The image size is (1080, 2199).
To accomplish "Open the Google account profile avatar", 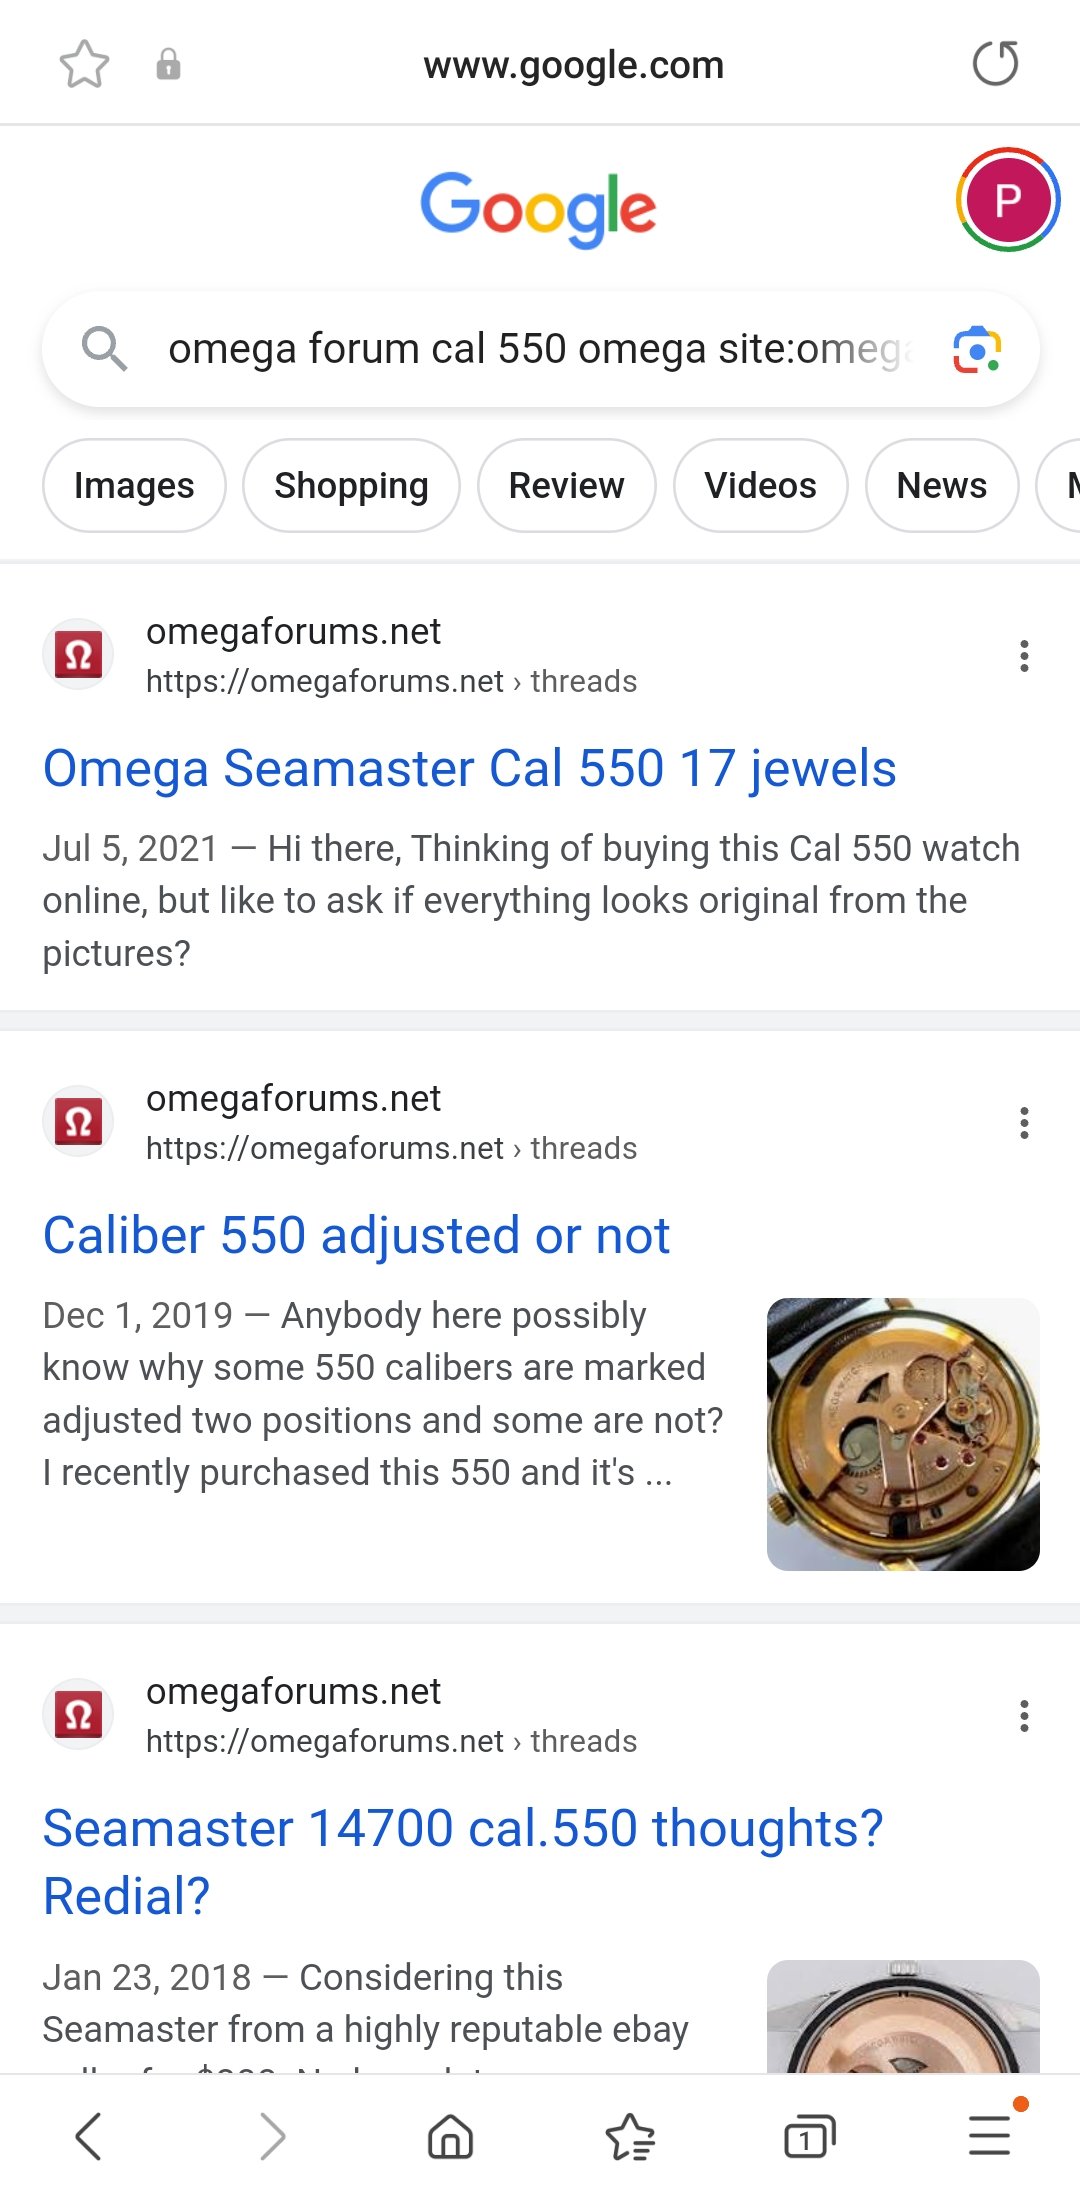I will 1007,200.
